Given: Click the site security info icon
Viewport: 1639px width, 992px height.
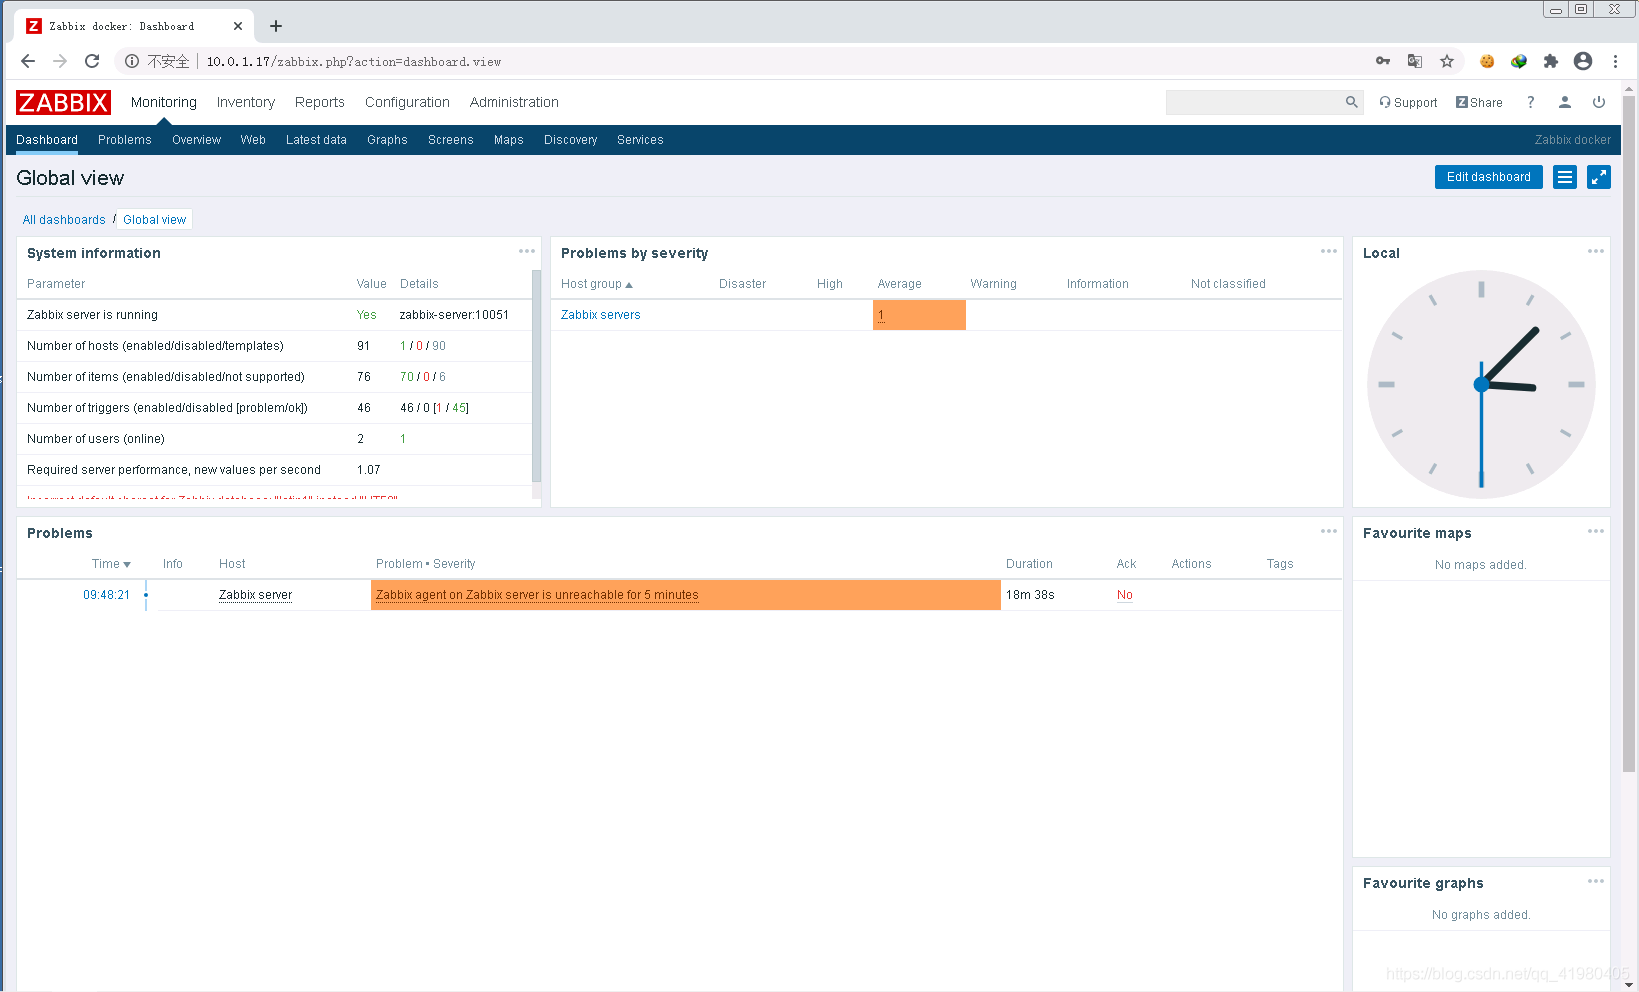Looking at the screenshot, I should coord(132,61).
